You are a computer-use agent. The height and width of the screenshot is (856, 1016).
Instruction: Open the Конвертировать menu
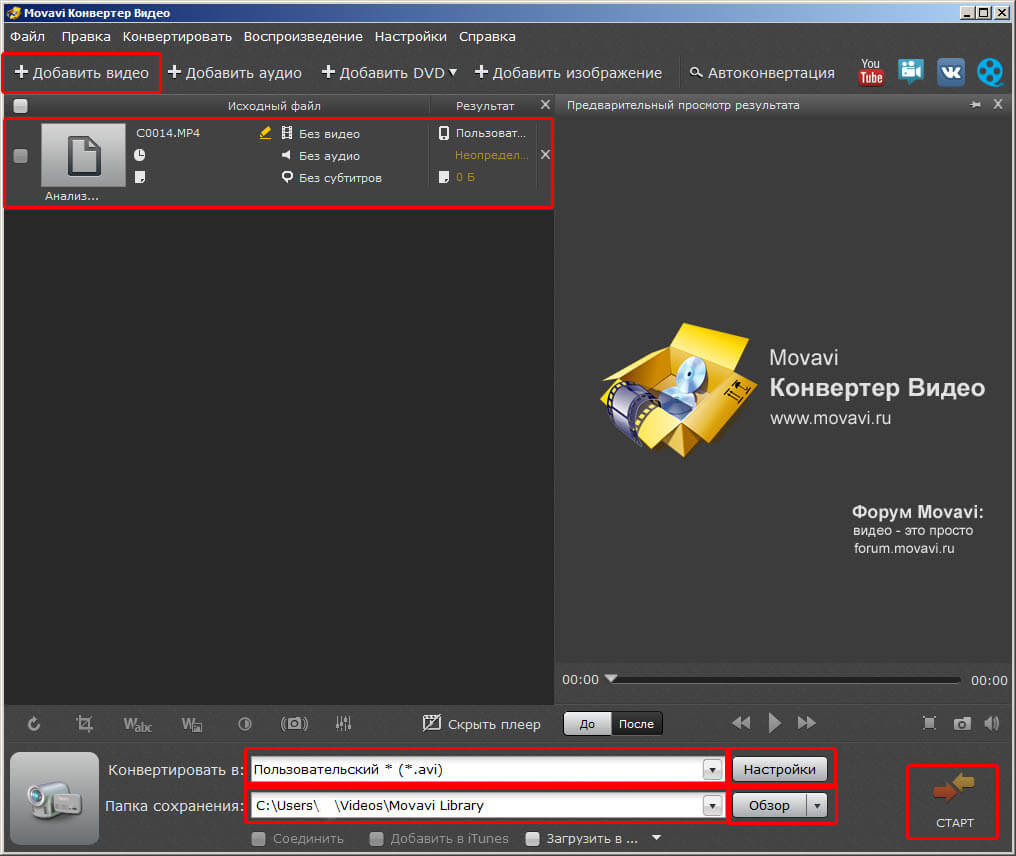click(177, 36)
